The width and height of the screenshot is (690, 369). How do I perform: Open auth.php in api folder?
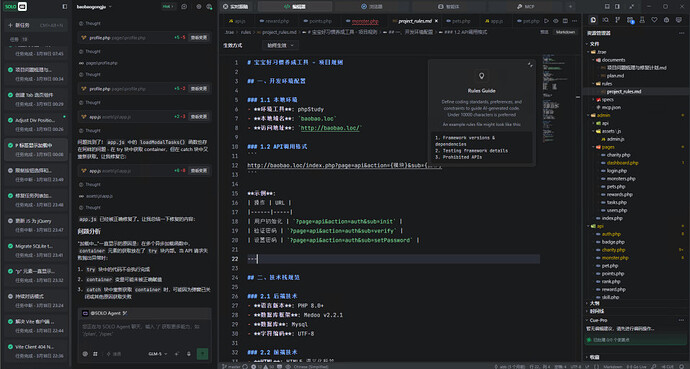coord(611,234)
